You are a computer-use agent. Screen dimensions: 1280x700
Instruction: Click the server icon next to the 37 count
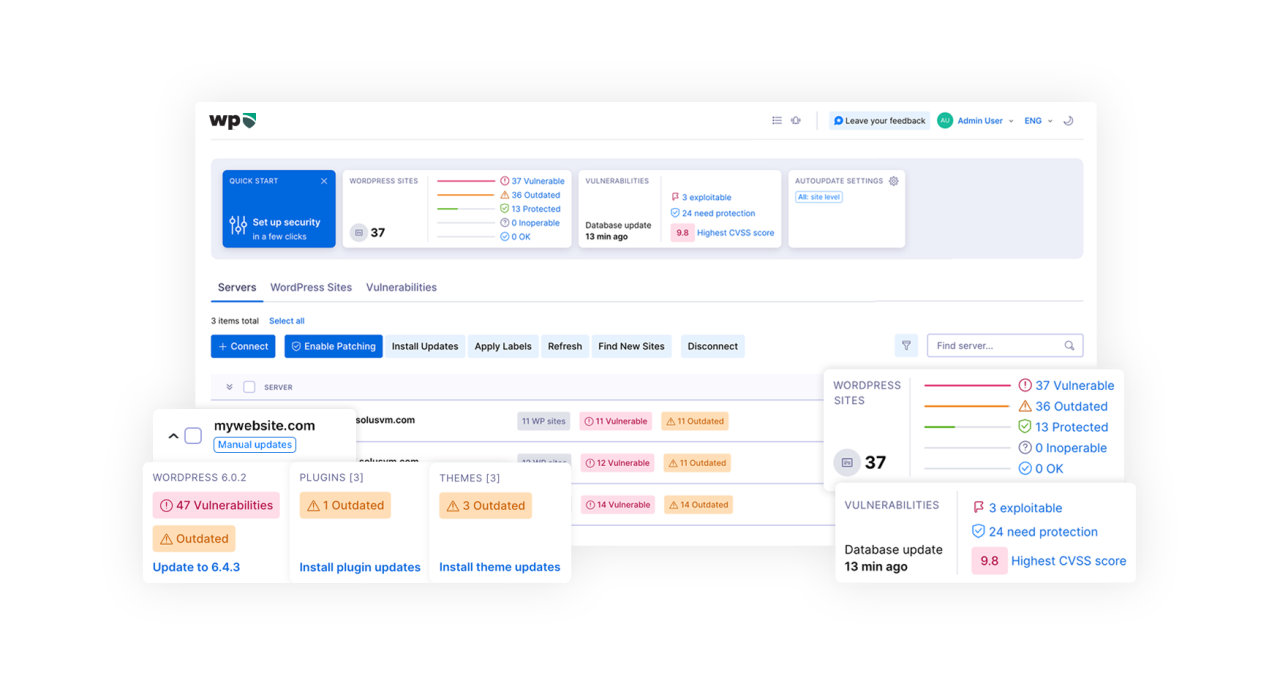pyautogui.click(x=358, y=231)
